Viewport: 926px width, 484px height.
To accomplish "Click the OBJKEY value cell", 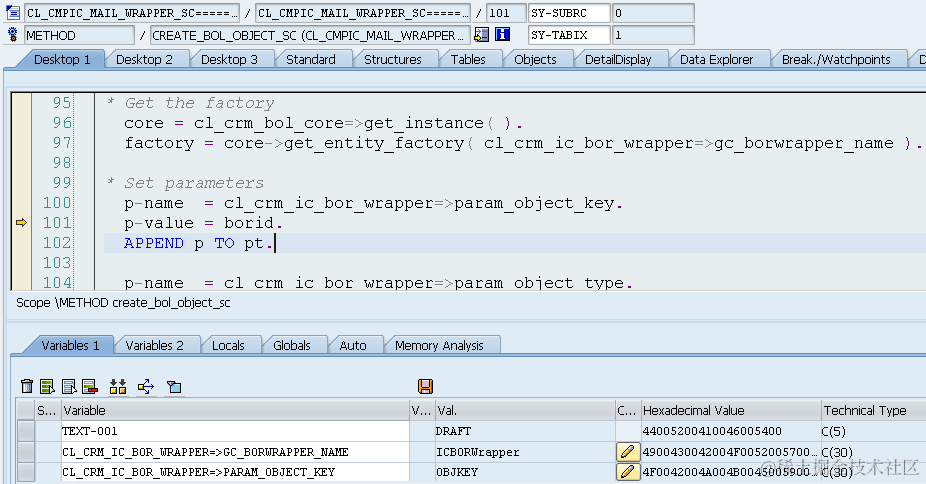I will 525,472.
